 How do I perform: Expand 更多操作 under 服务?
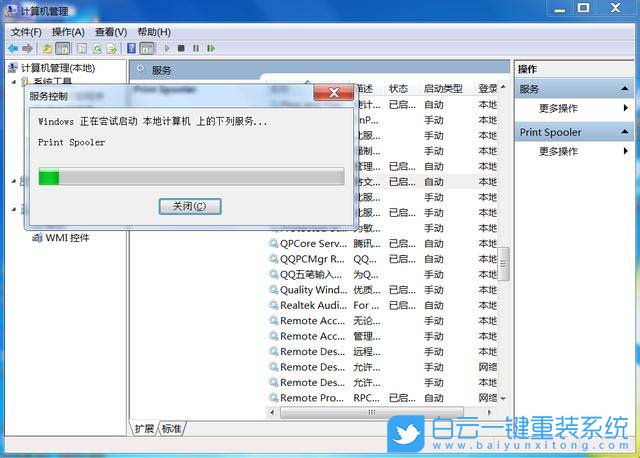point(573,108)
